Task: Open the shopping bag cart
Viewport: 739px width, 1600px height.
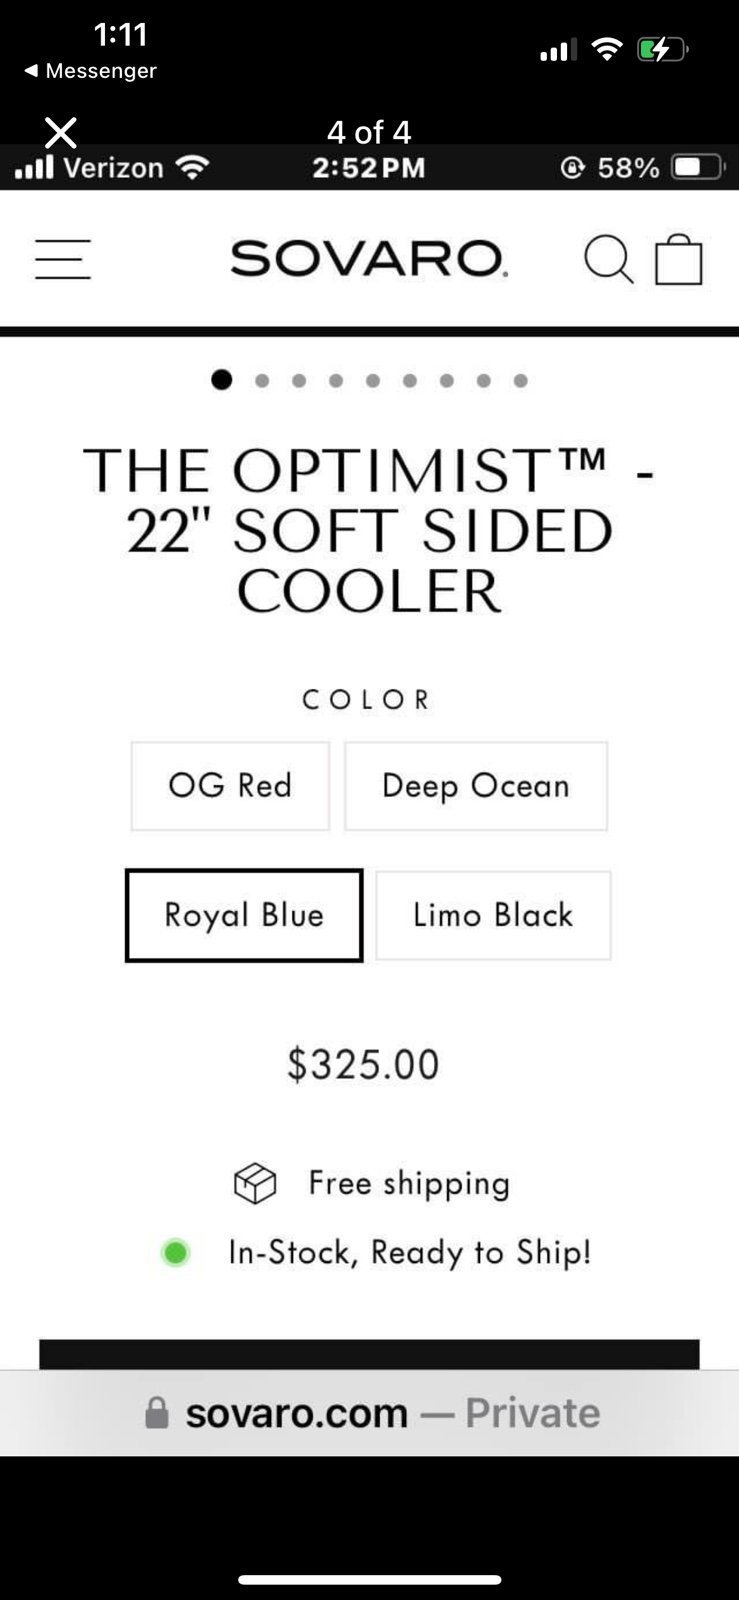Action: pyautogui.click(x=679, y=259)
